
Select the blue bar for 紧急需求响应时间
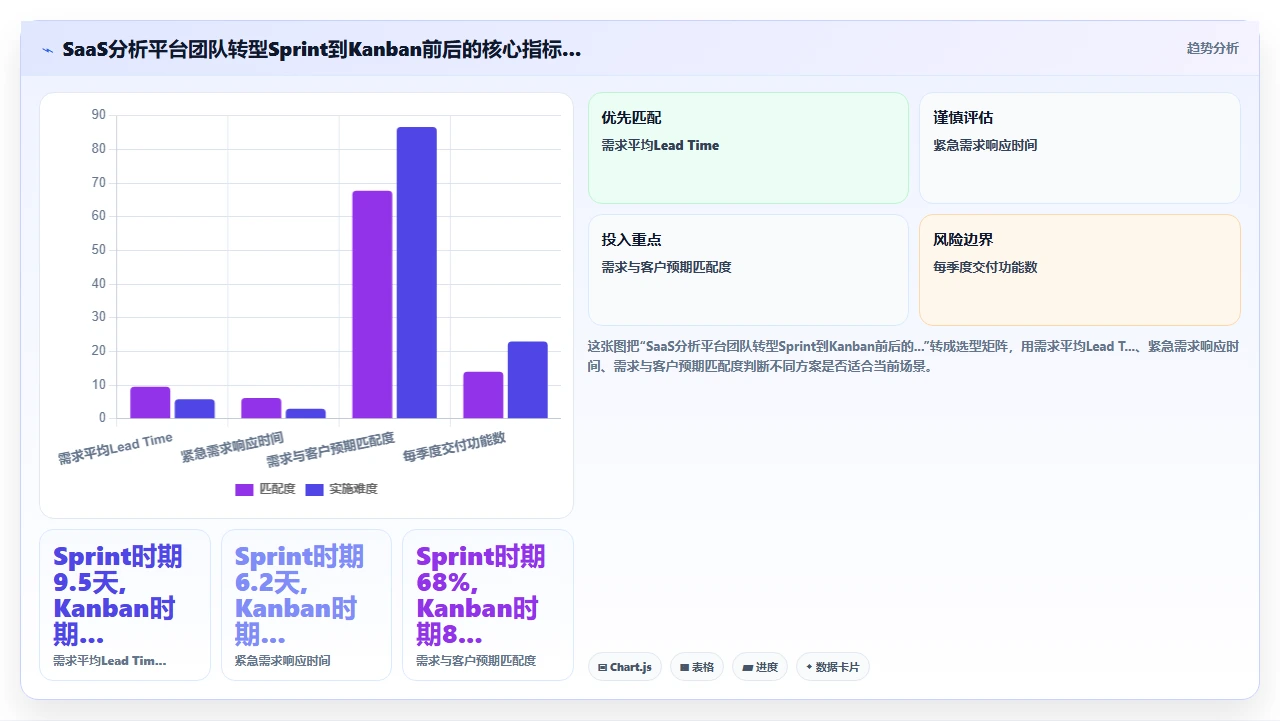tap(305, 413)
